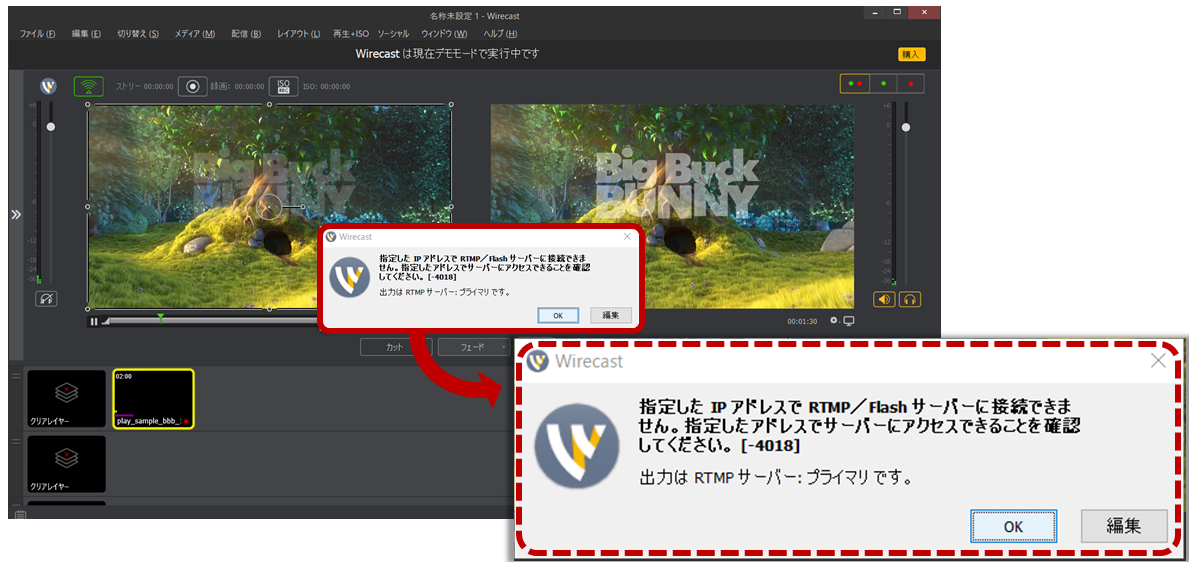Click the Wirecast logo icon above the left audio meter
1189x562 pixels.
tap(49, 86)
